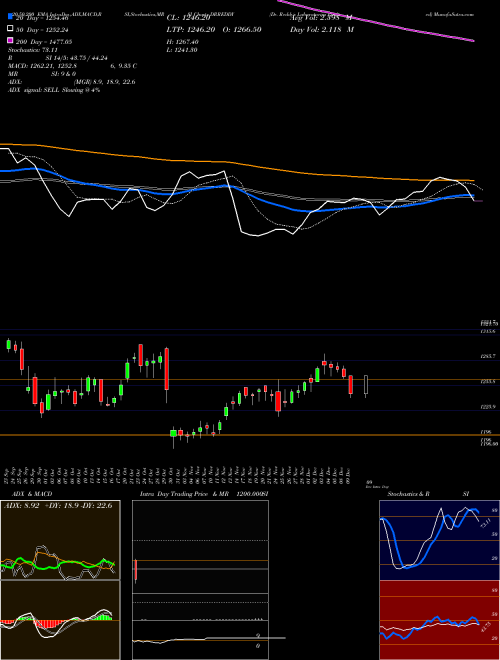Viewport: 500px width, 660px height.
Task: Select the 'Stochastics: 73.11' reading
Action: click(32, 50)
